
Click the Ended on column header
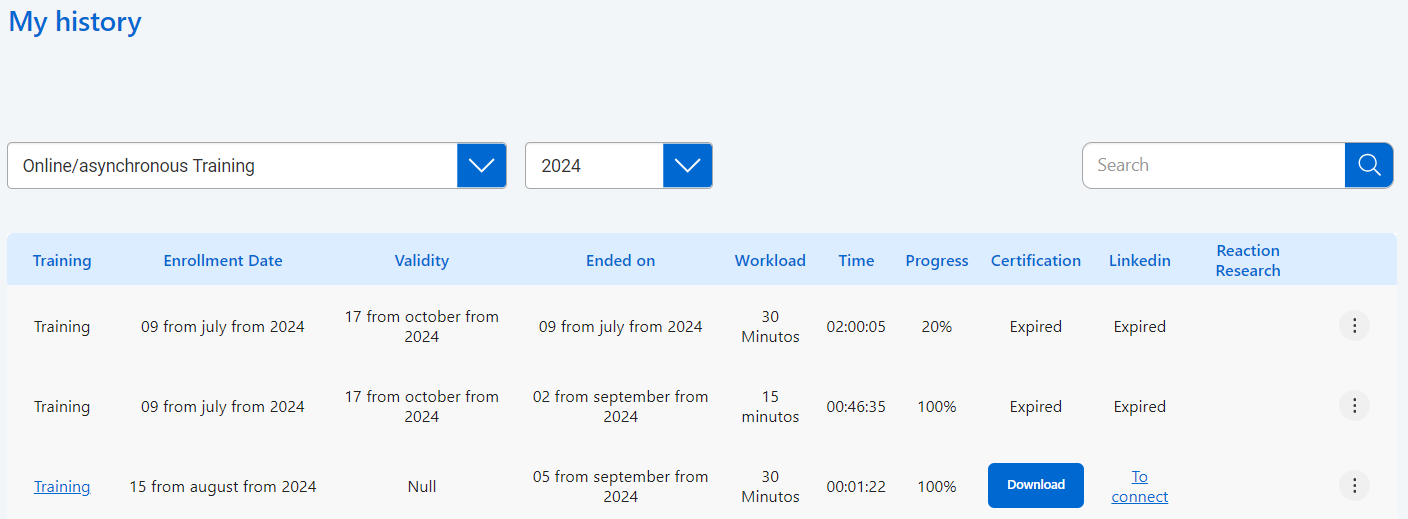[620, 261]
